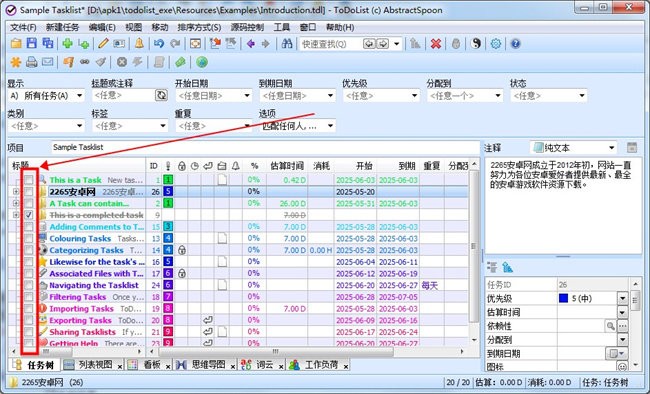Screen dimensions: 650x394
Task: Uncheck the completed task checkbox
Action: (29, 215)
